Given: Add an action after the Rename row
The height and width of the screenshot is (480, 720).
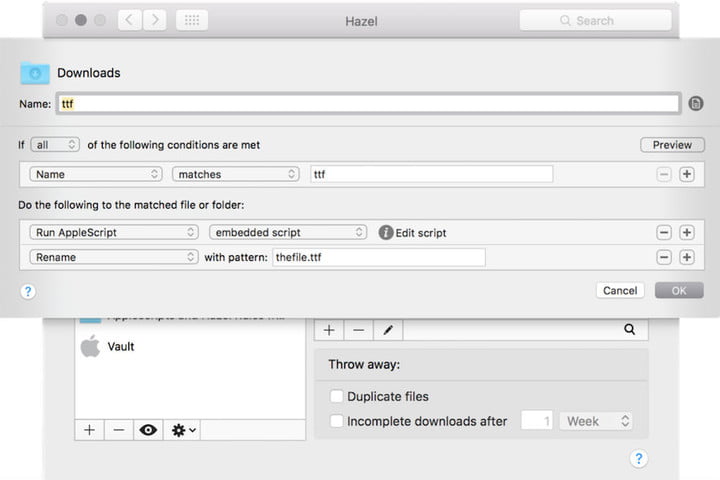Looking at the screenshot, I should [x=687, y=257].
